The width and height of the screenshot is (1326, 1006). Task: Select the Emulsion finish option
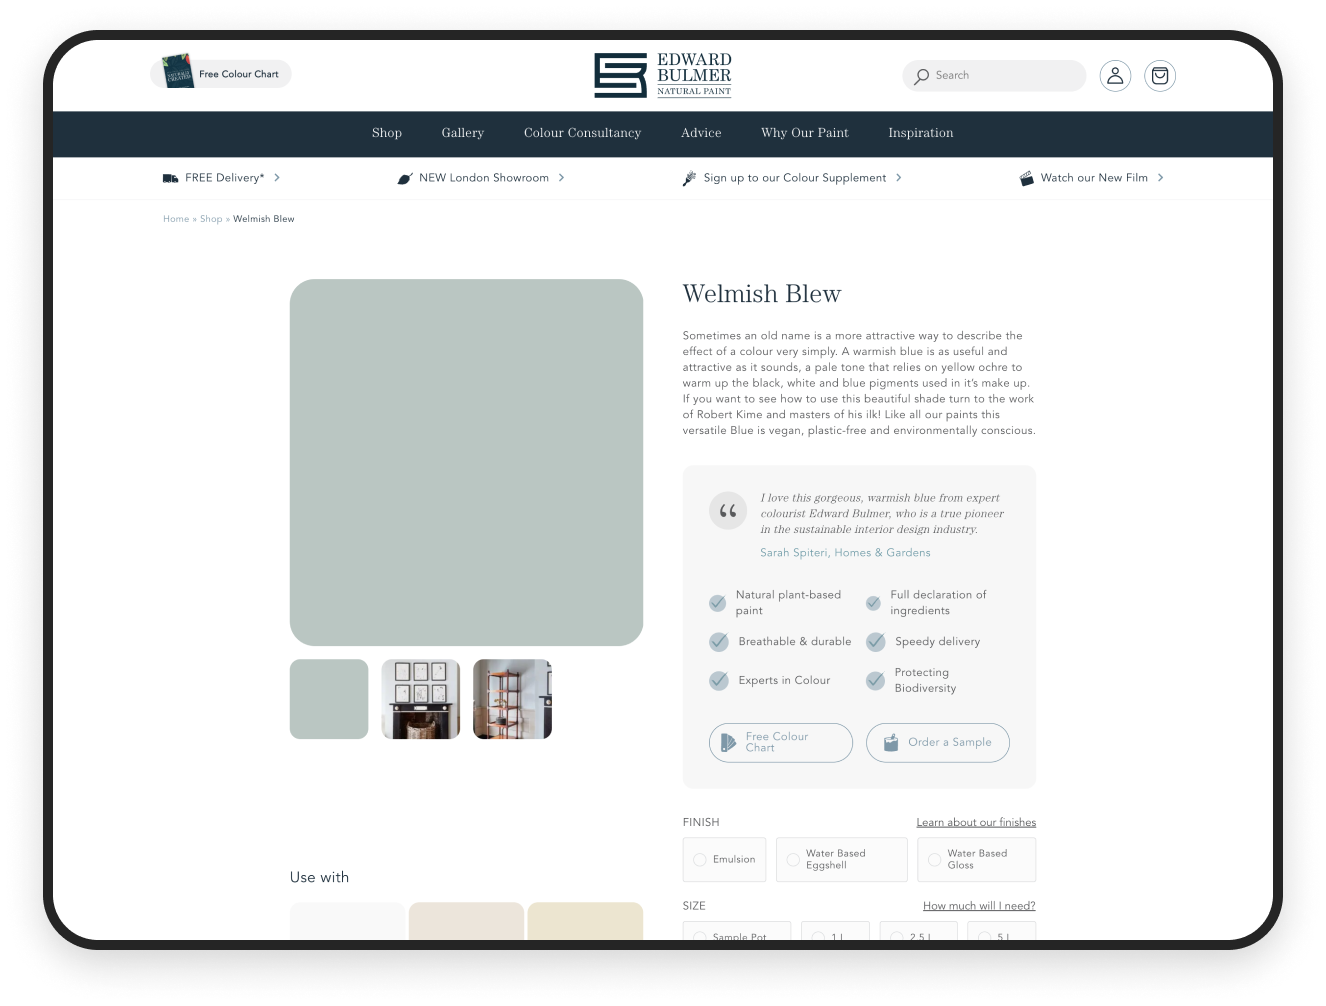point(725,860)
